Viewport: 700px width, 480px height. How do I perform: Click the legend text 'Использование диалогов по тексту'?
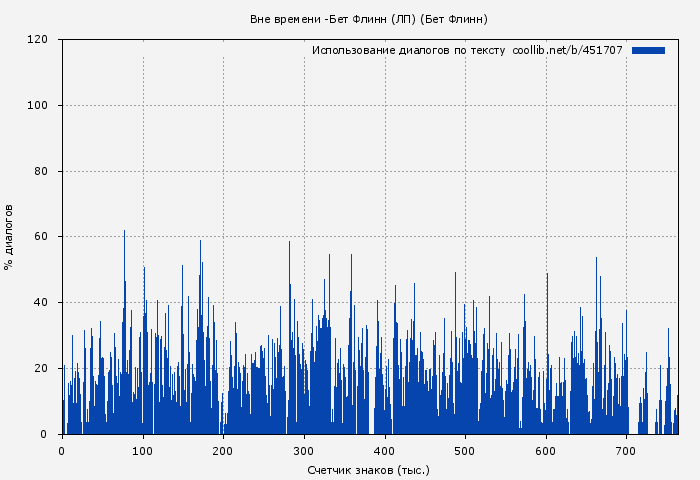tap(408, 50)
